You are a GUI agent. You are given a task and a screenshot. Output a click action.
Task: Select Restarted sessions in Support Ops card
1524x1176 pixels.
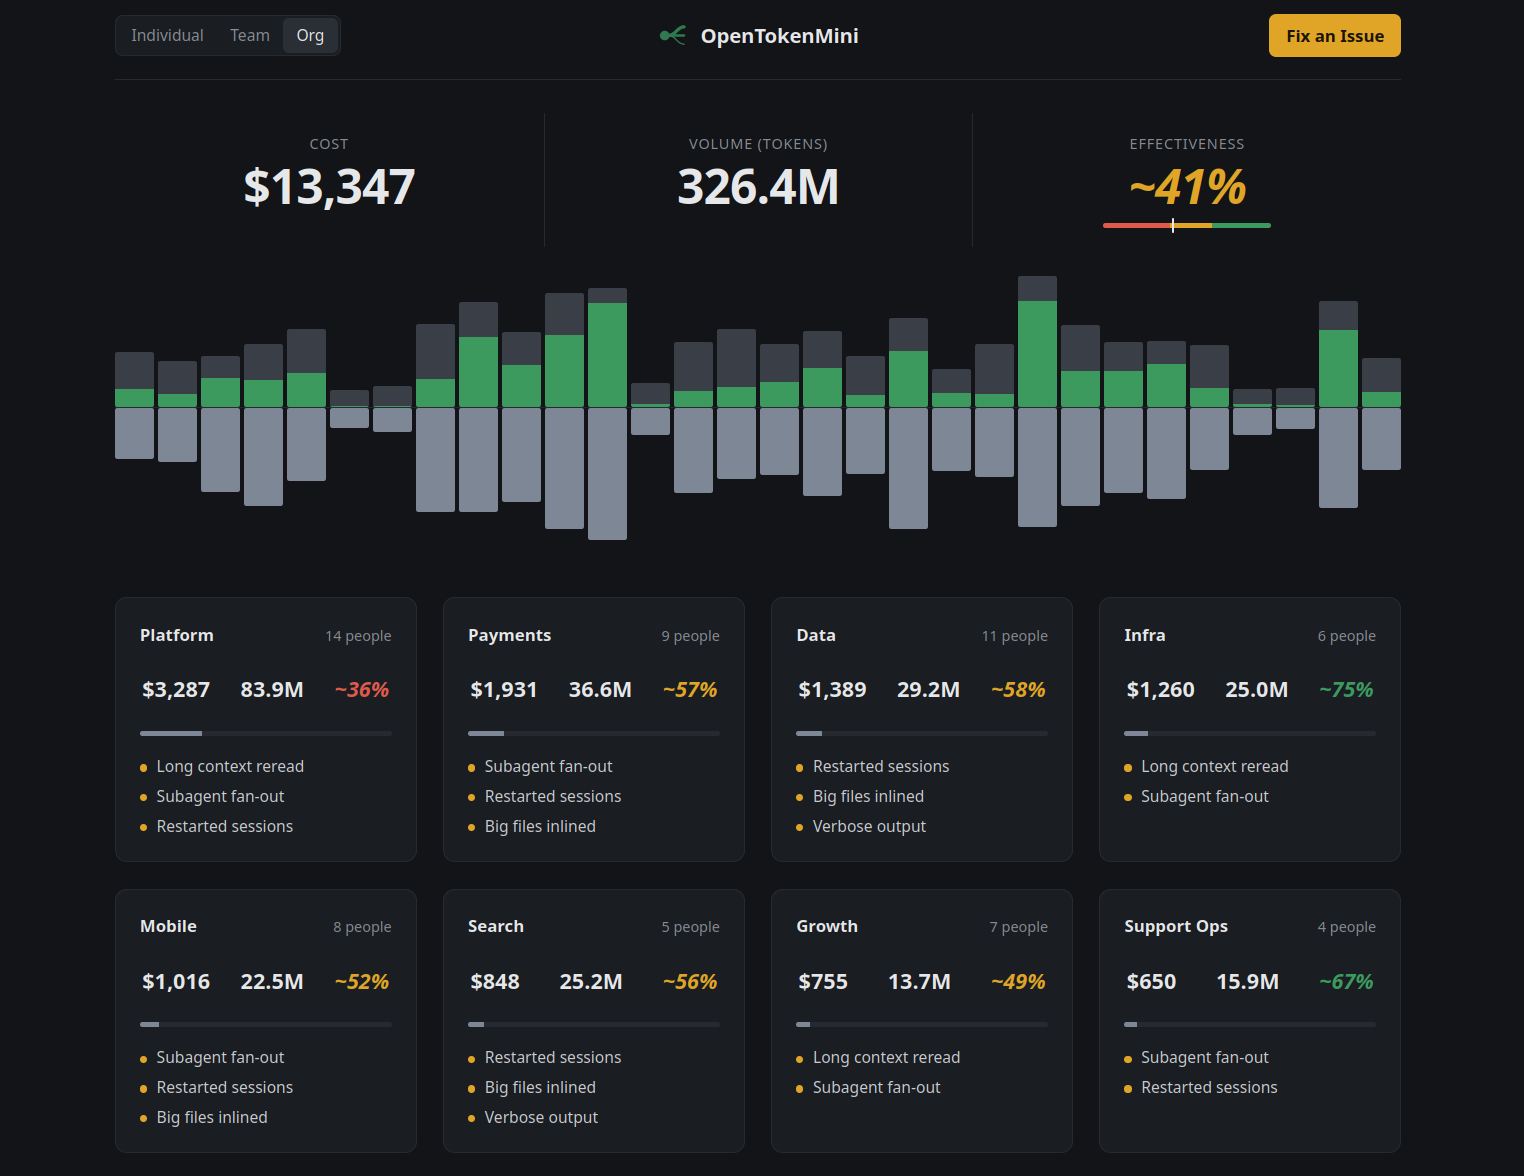click(1209, 1087)
